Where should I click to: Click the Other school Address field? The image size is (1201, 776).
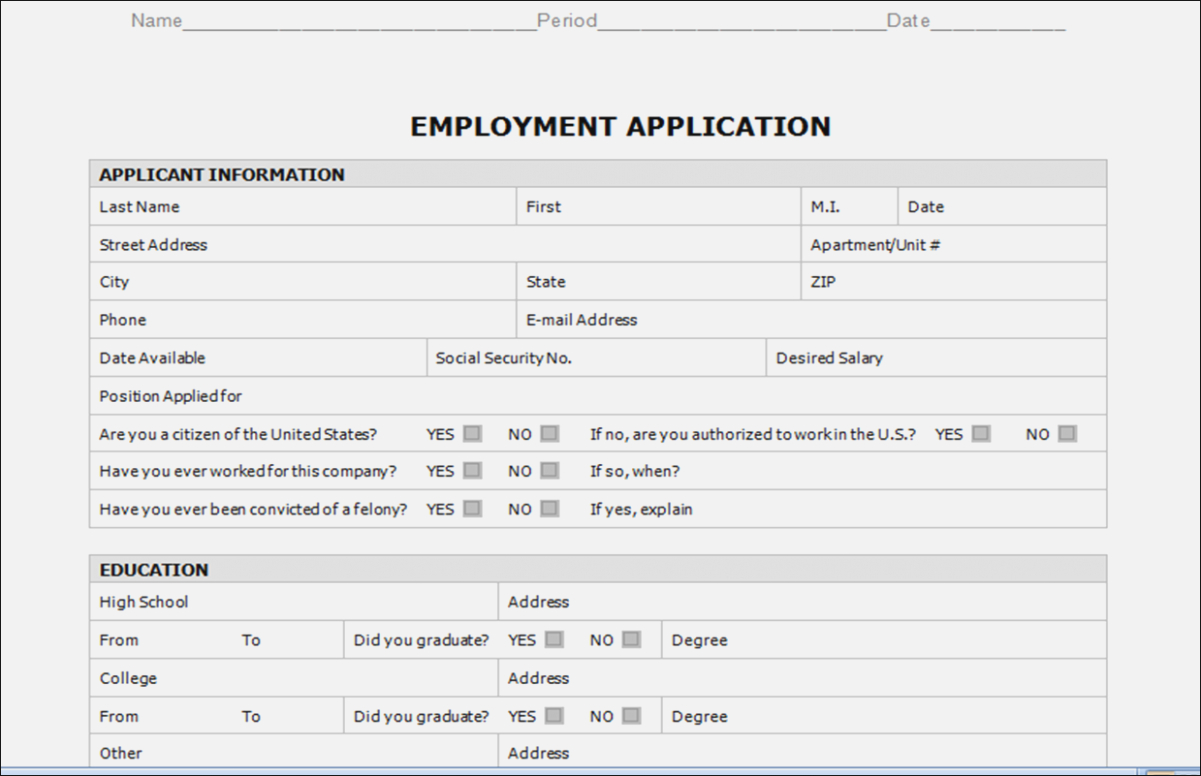coord(803,752)
